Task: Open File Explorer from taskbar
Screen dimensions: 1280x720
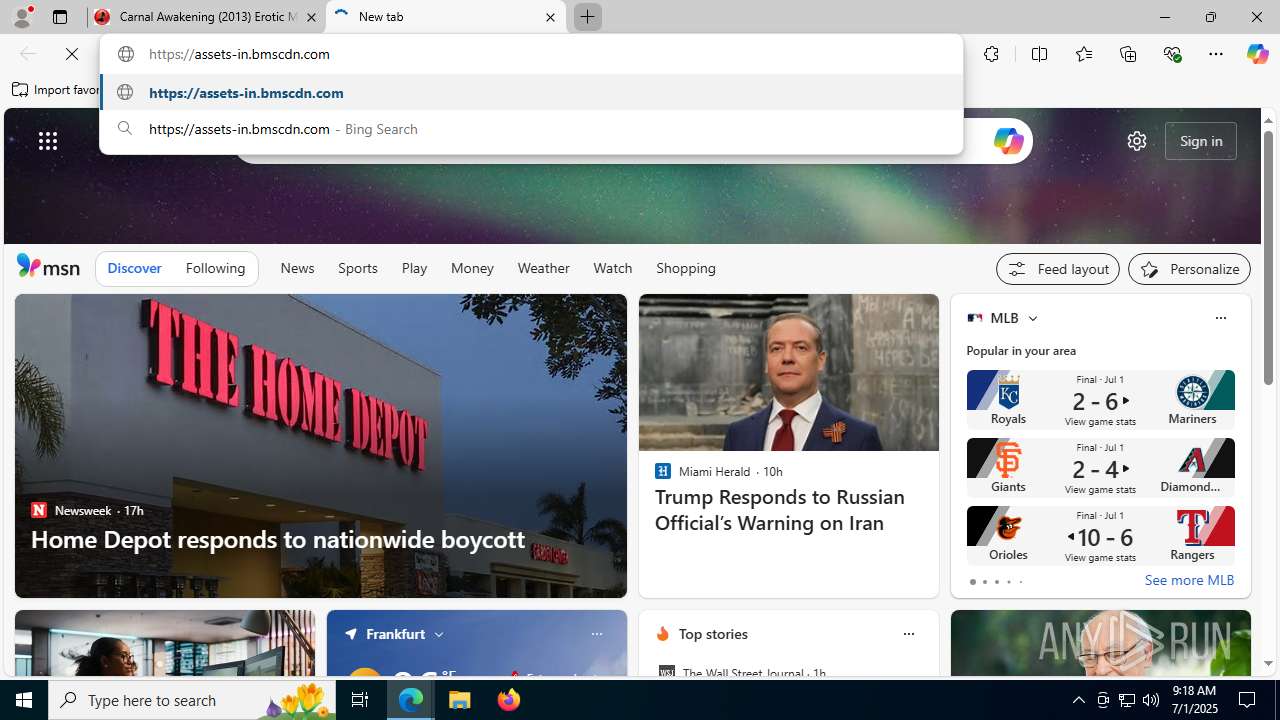Action: click(460, 700)
